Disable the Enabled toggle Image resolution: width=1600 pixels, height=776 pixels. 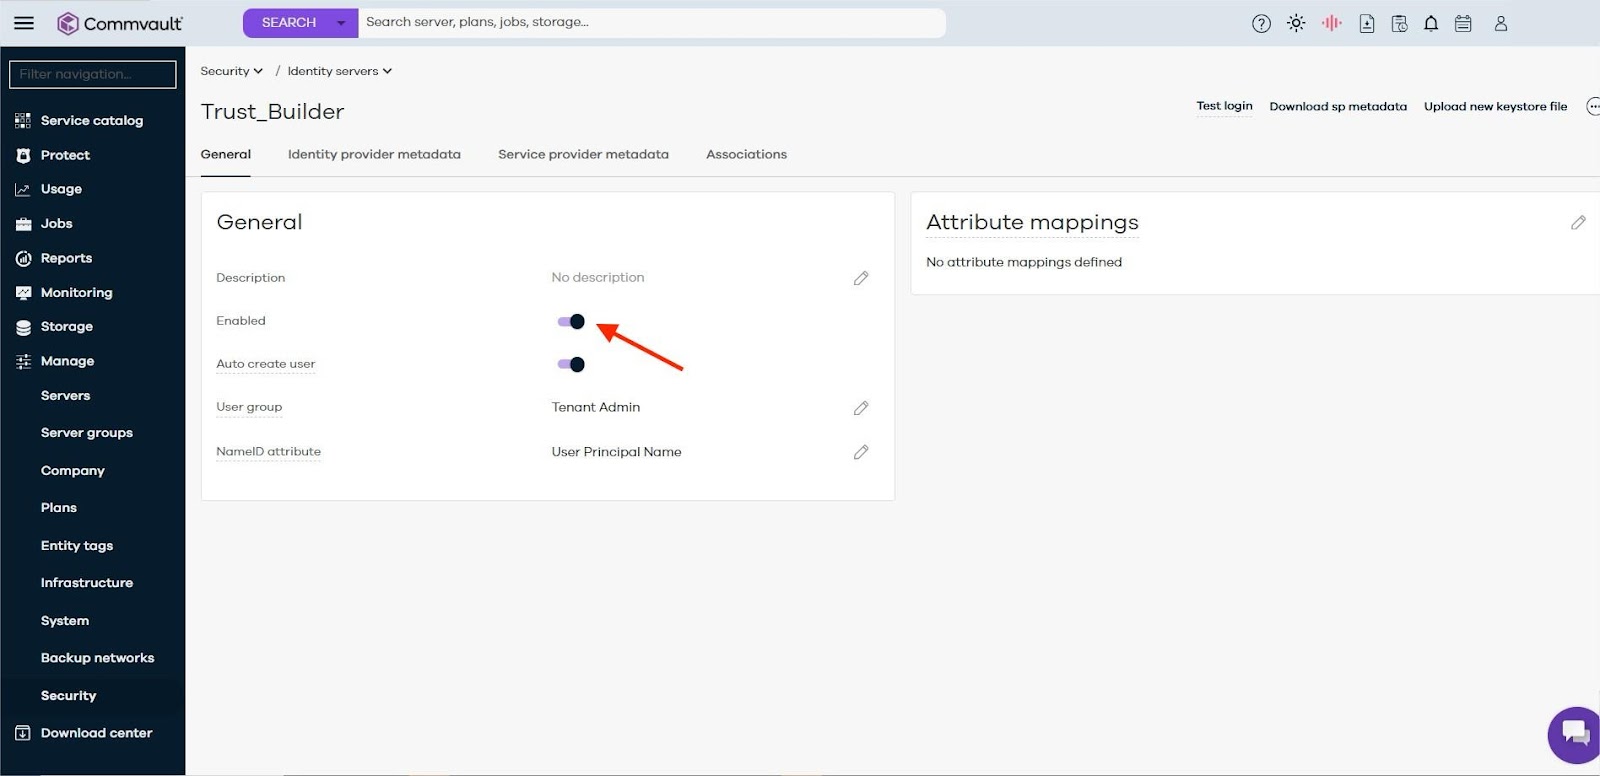571,322
